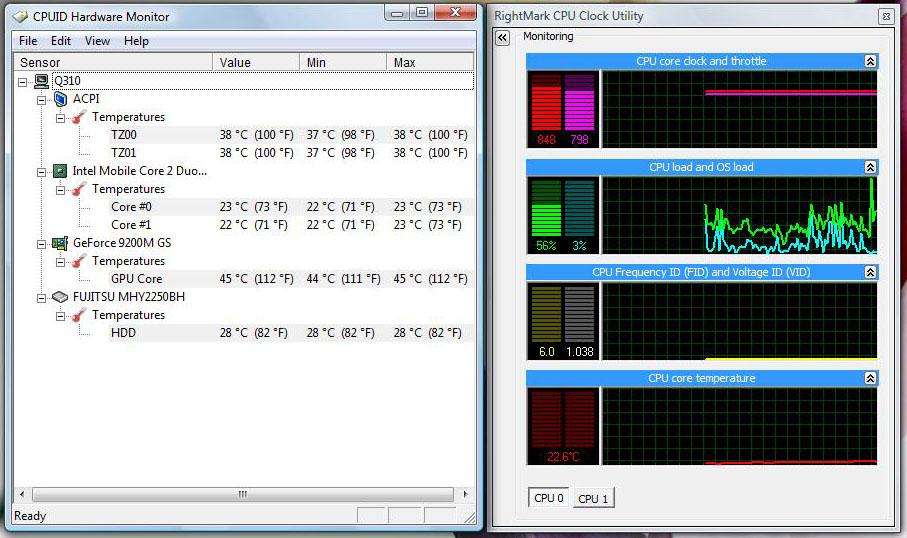Click the CPU load and OS load graph
Screen dimensions: 907x538
[x=739, y=215]
